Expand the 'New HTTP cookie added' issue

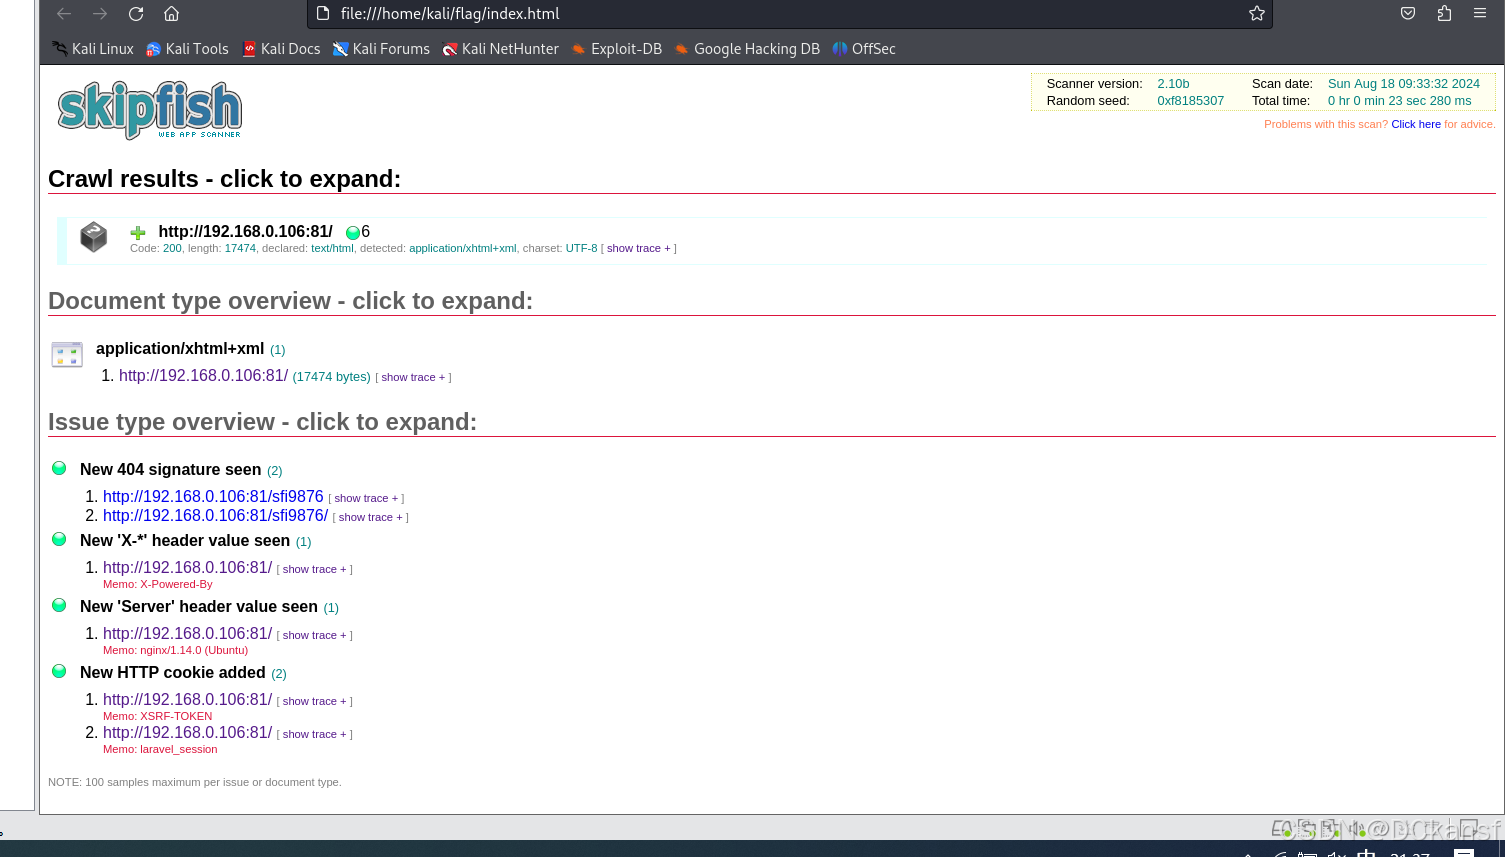(173, 673)
